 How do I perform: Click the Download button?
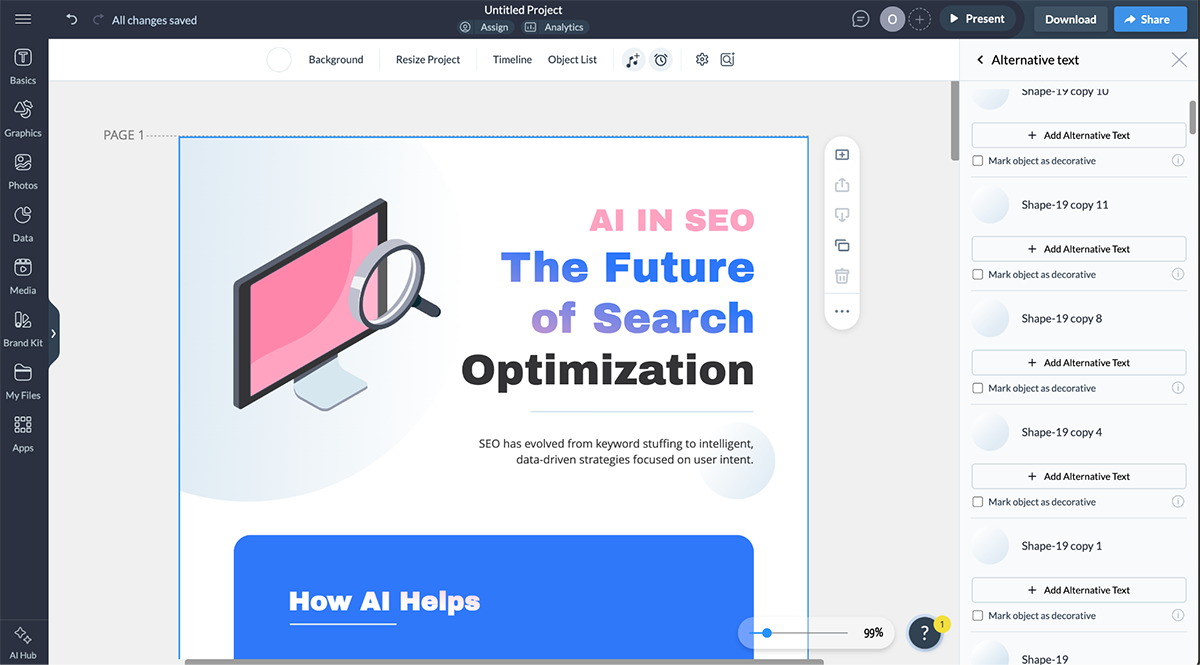click(x=1070, y=18)
